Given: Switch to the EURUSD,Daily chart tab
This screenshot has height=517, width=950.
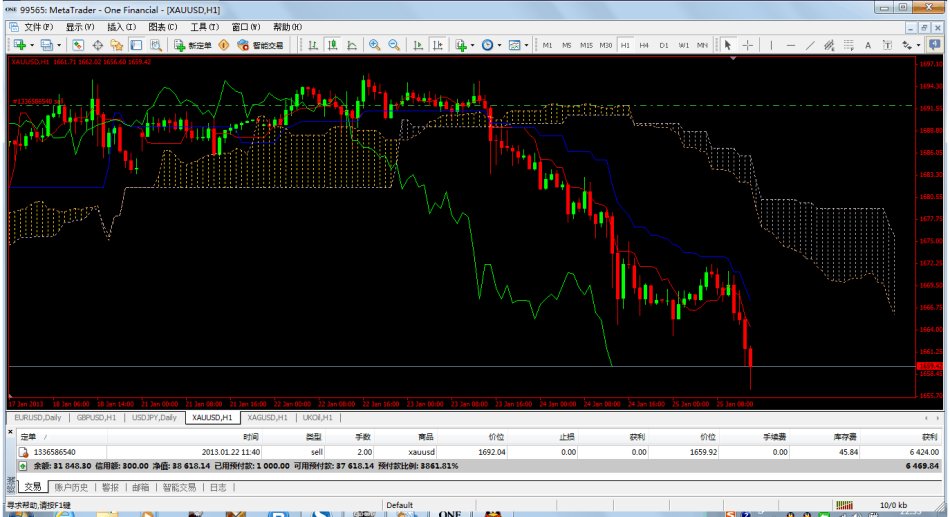Looking at the screenshot, I should [38, 417].
